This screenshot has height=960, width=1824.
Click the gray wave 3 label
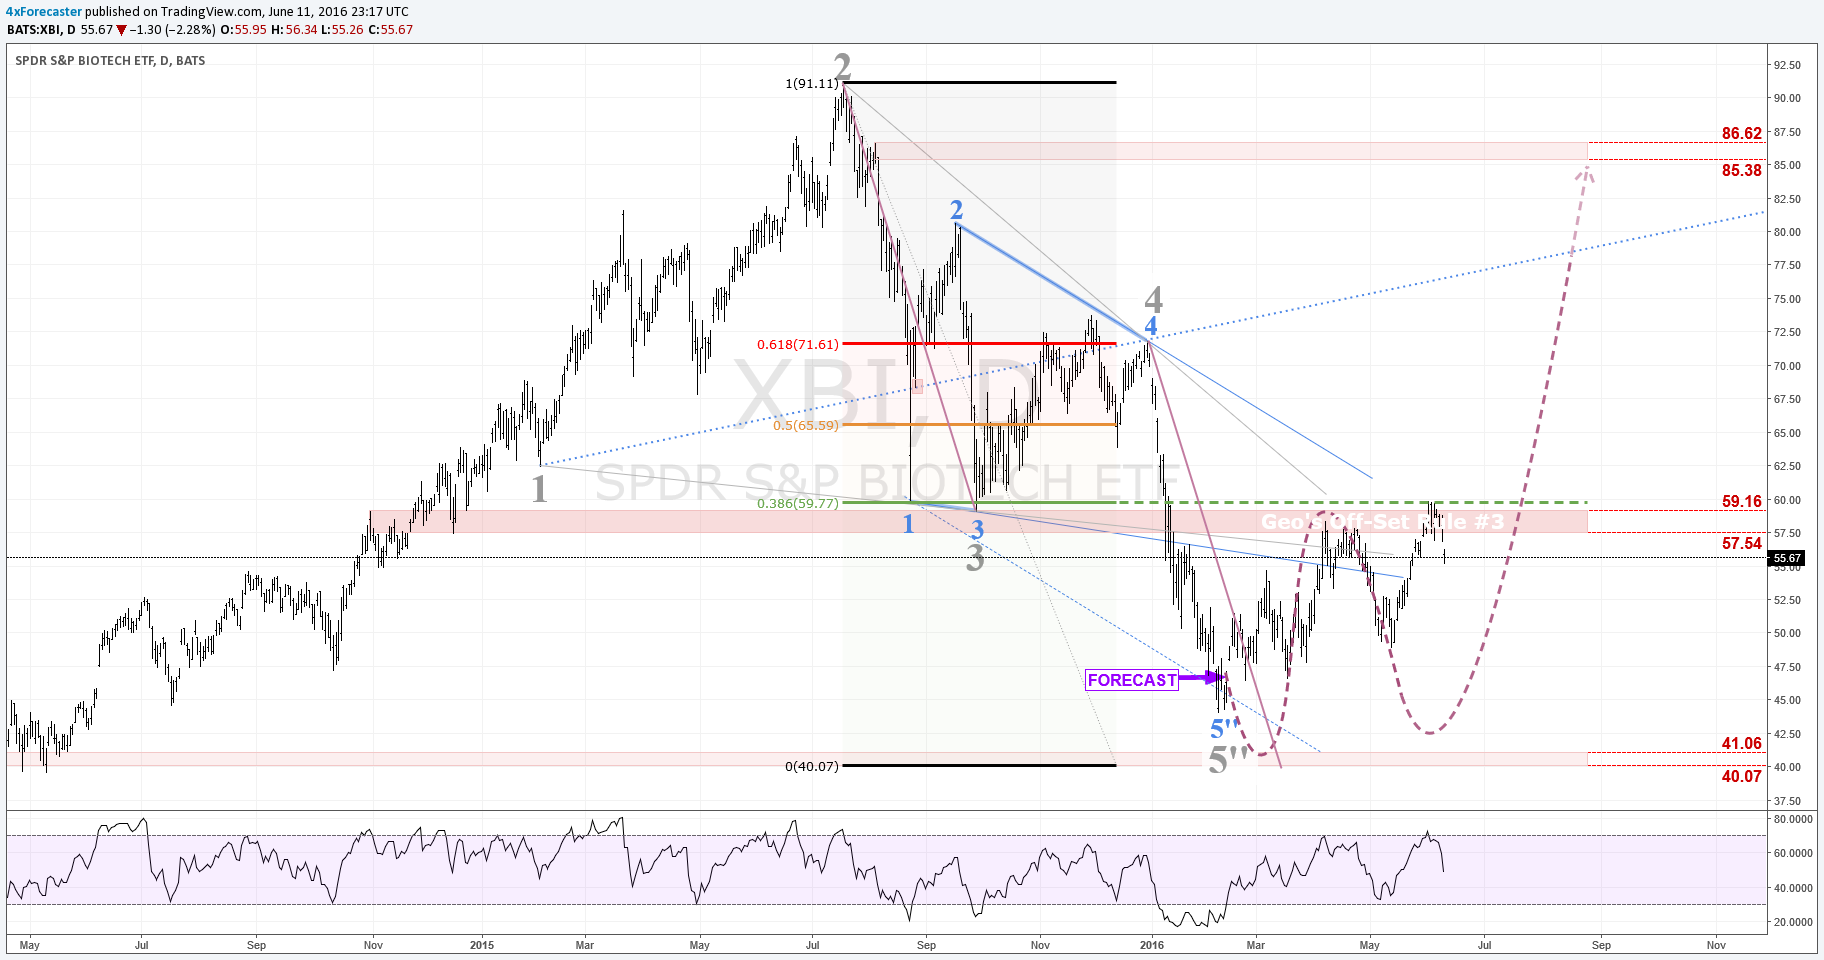(975, 558)
